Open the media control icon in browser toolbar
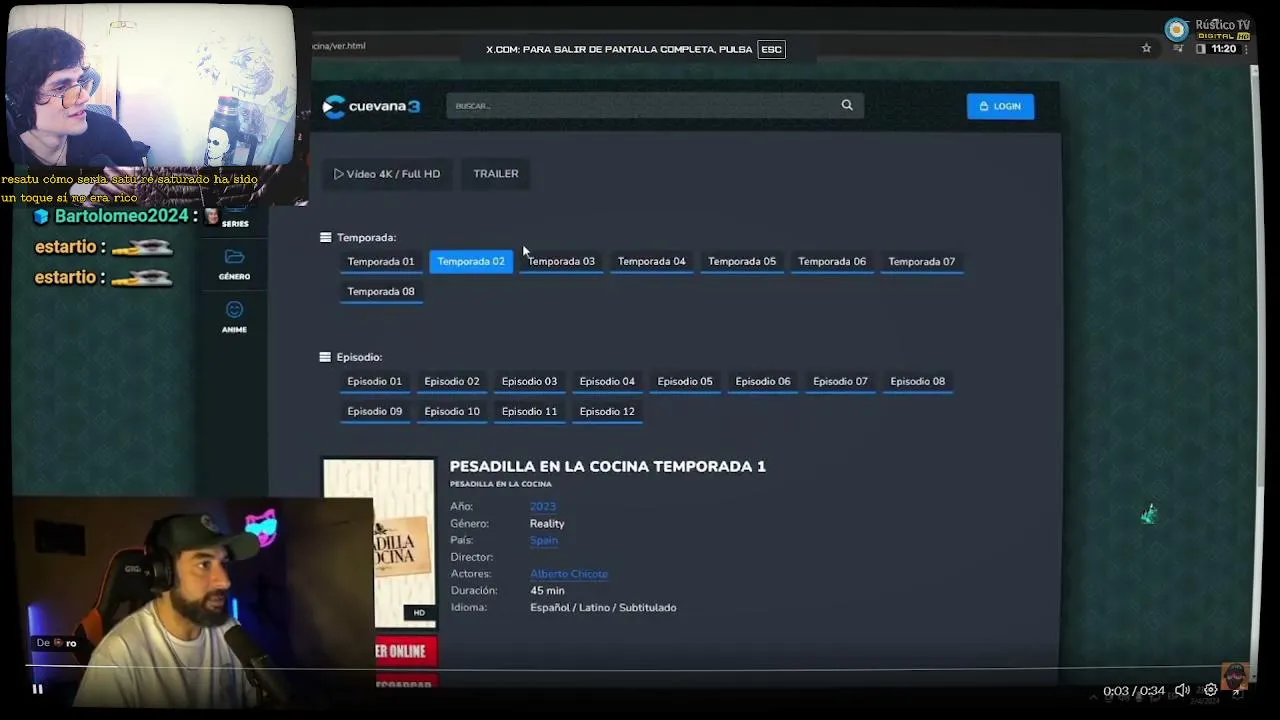This screenshot has height=720, width=1280. (x=1179, y=48)
